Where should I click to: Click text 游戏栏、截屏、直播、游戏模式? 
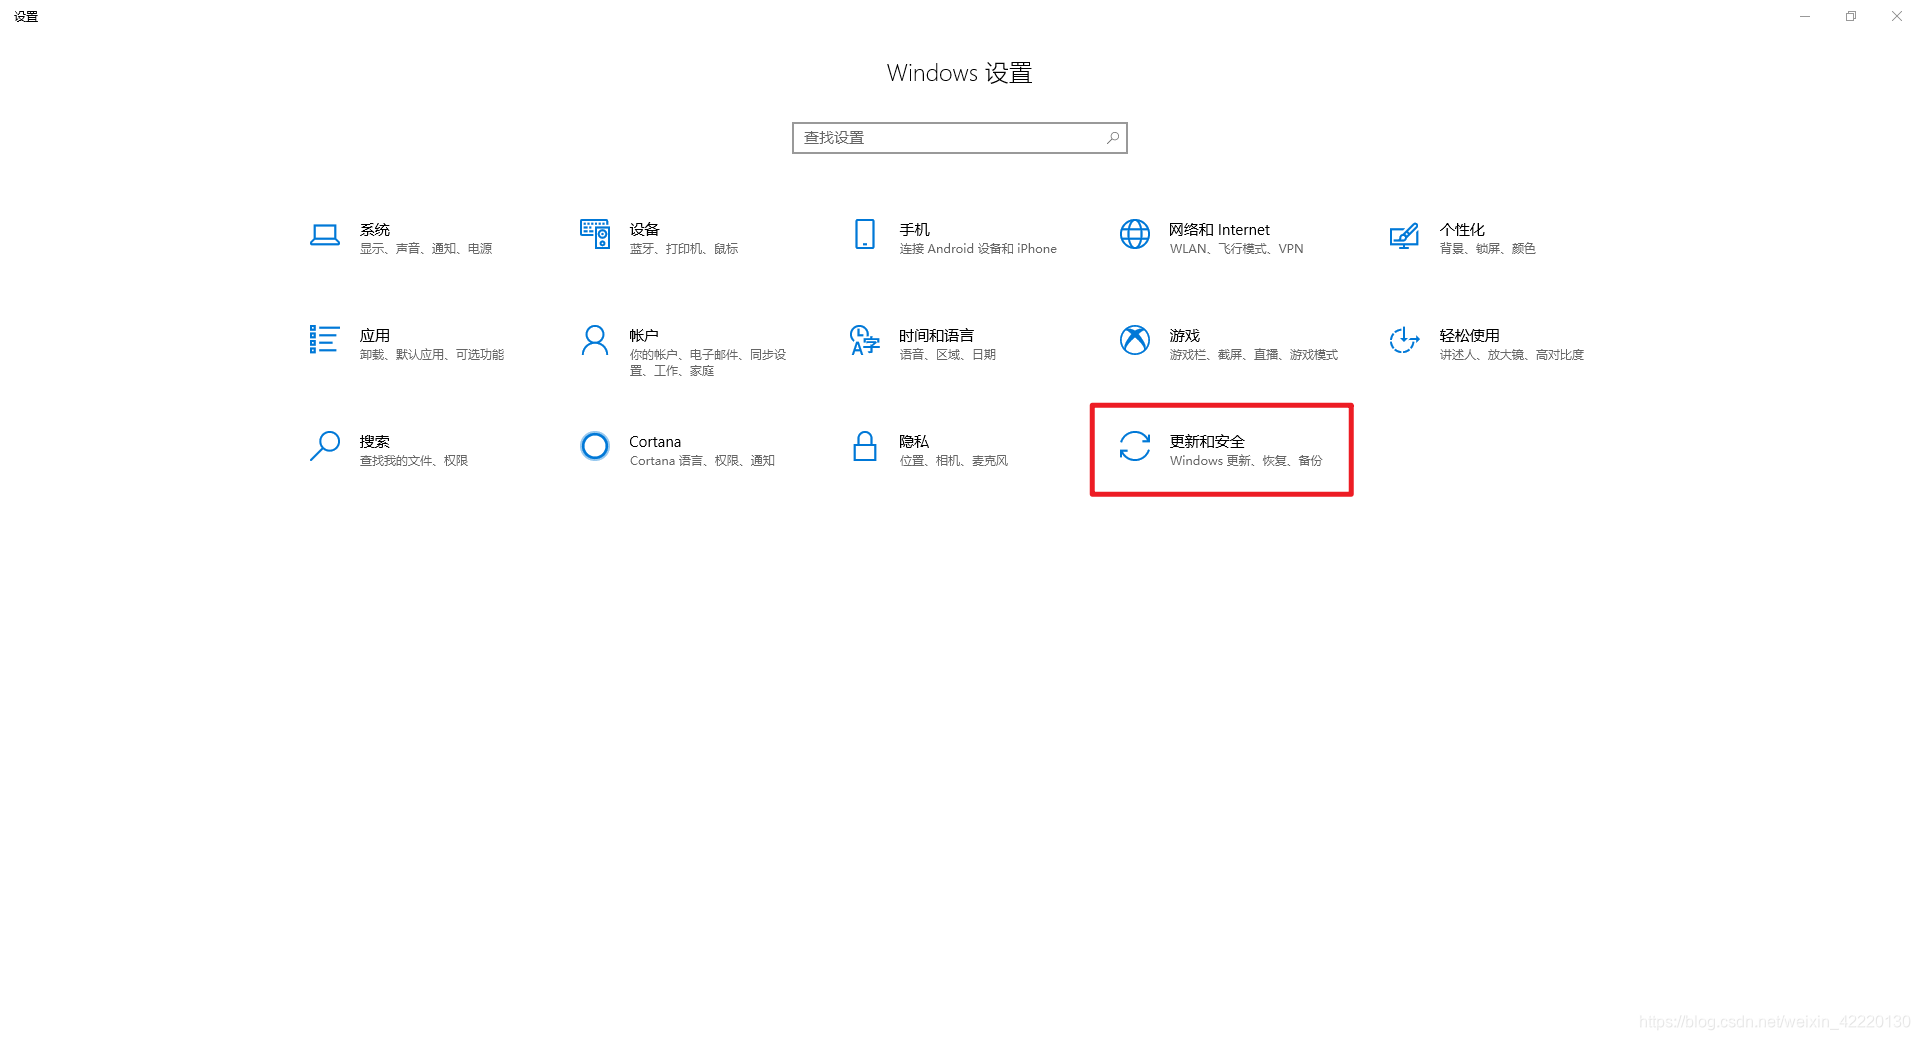point(1254,355)
